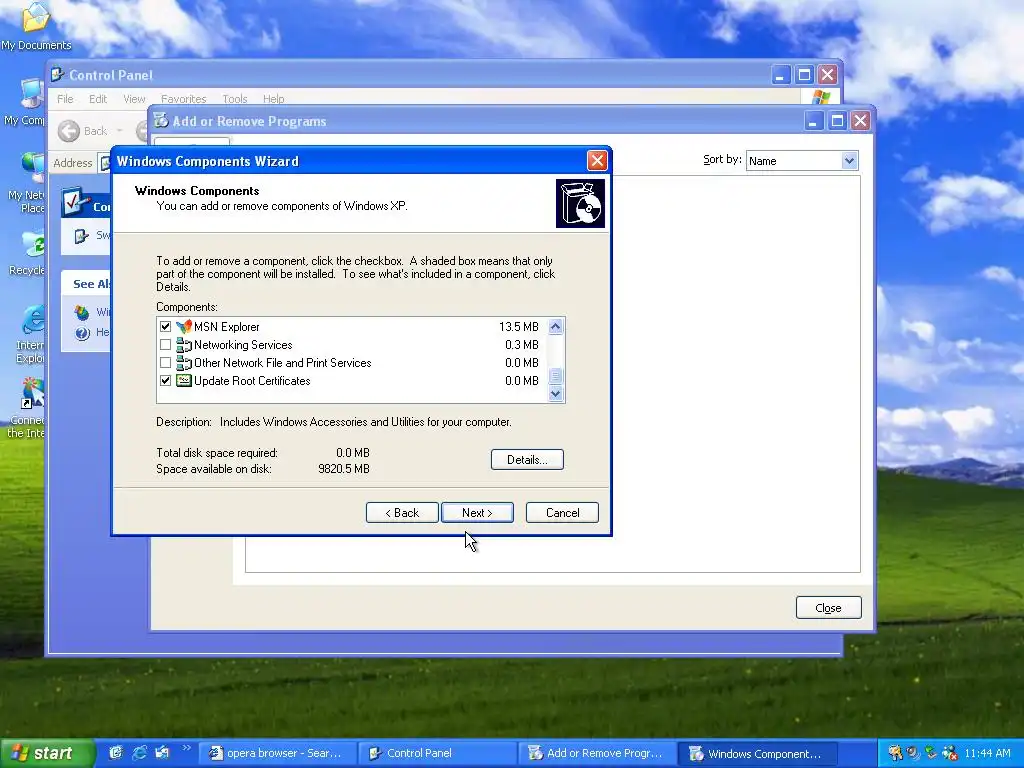Image resolution: width=1024 pixels, height=768 pixels.
Task: Cancel the Windows Components Wizard
Action: (562, 513)
